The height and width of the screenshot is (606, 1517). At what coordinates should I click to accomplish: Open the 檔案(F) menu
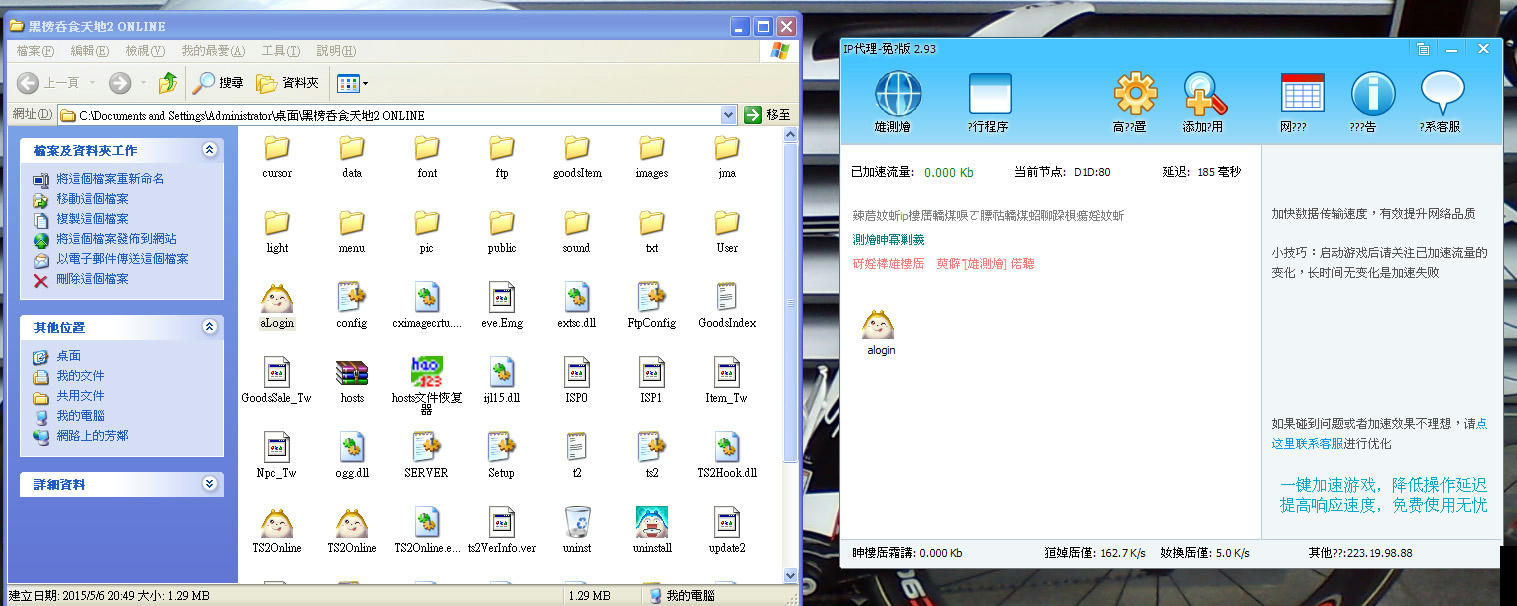pos(35,51)
